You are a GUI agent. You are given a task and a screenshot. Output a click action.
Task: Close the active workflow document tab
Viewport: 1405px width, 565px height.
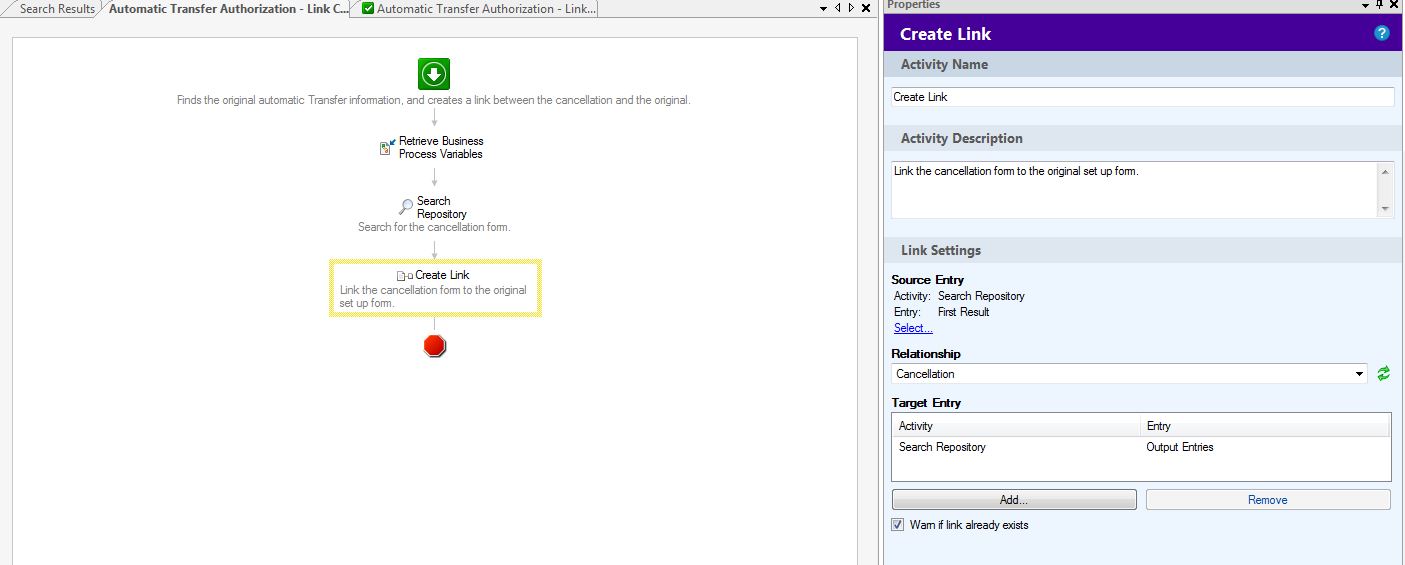(x=865, y=8)
